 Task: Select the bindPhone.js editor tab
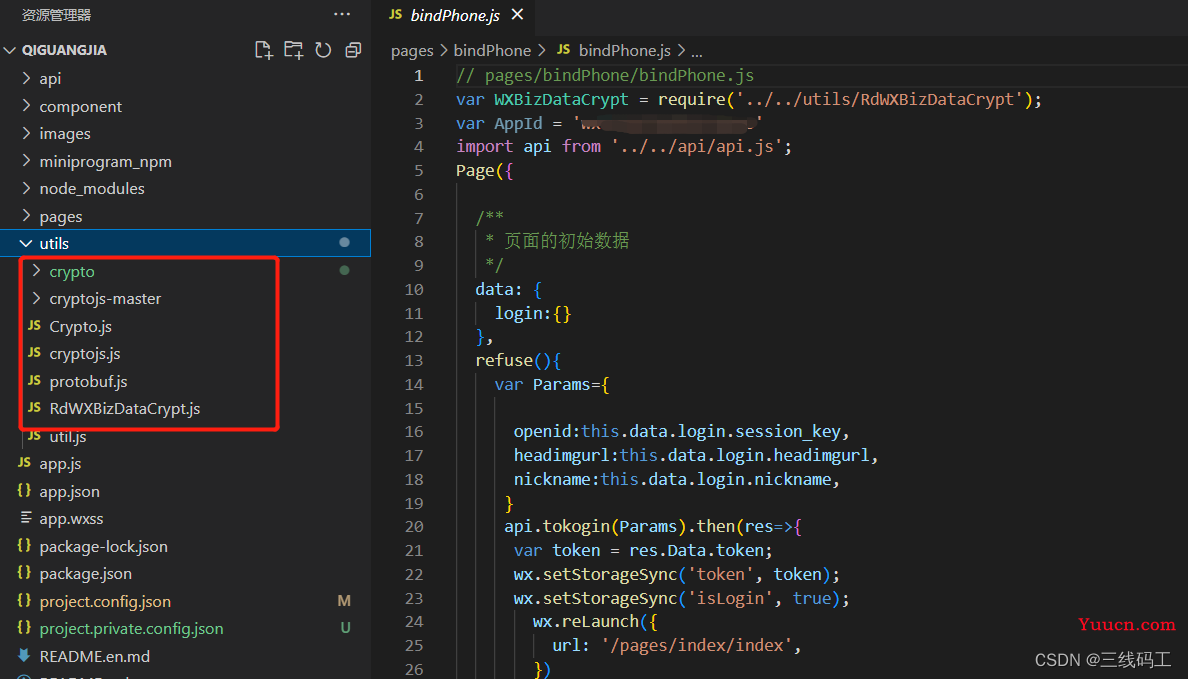click(x=455, y=15)
